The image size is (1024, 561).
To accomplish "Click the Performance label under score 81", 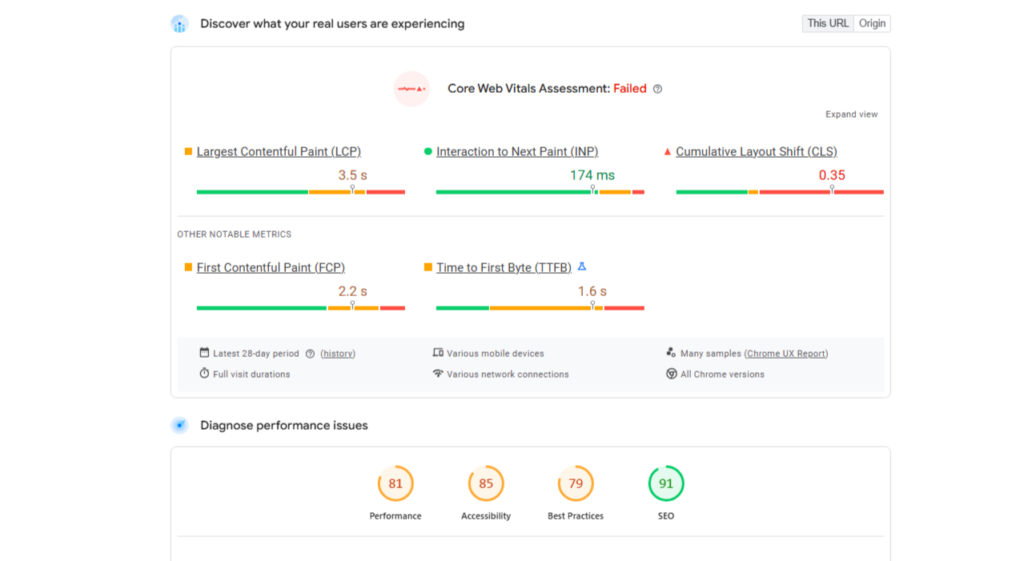I will (x=395, y=516).
